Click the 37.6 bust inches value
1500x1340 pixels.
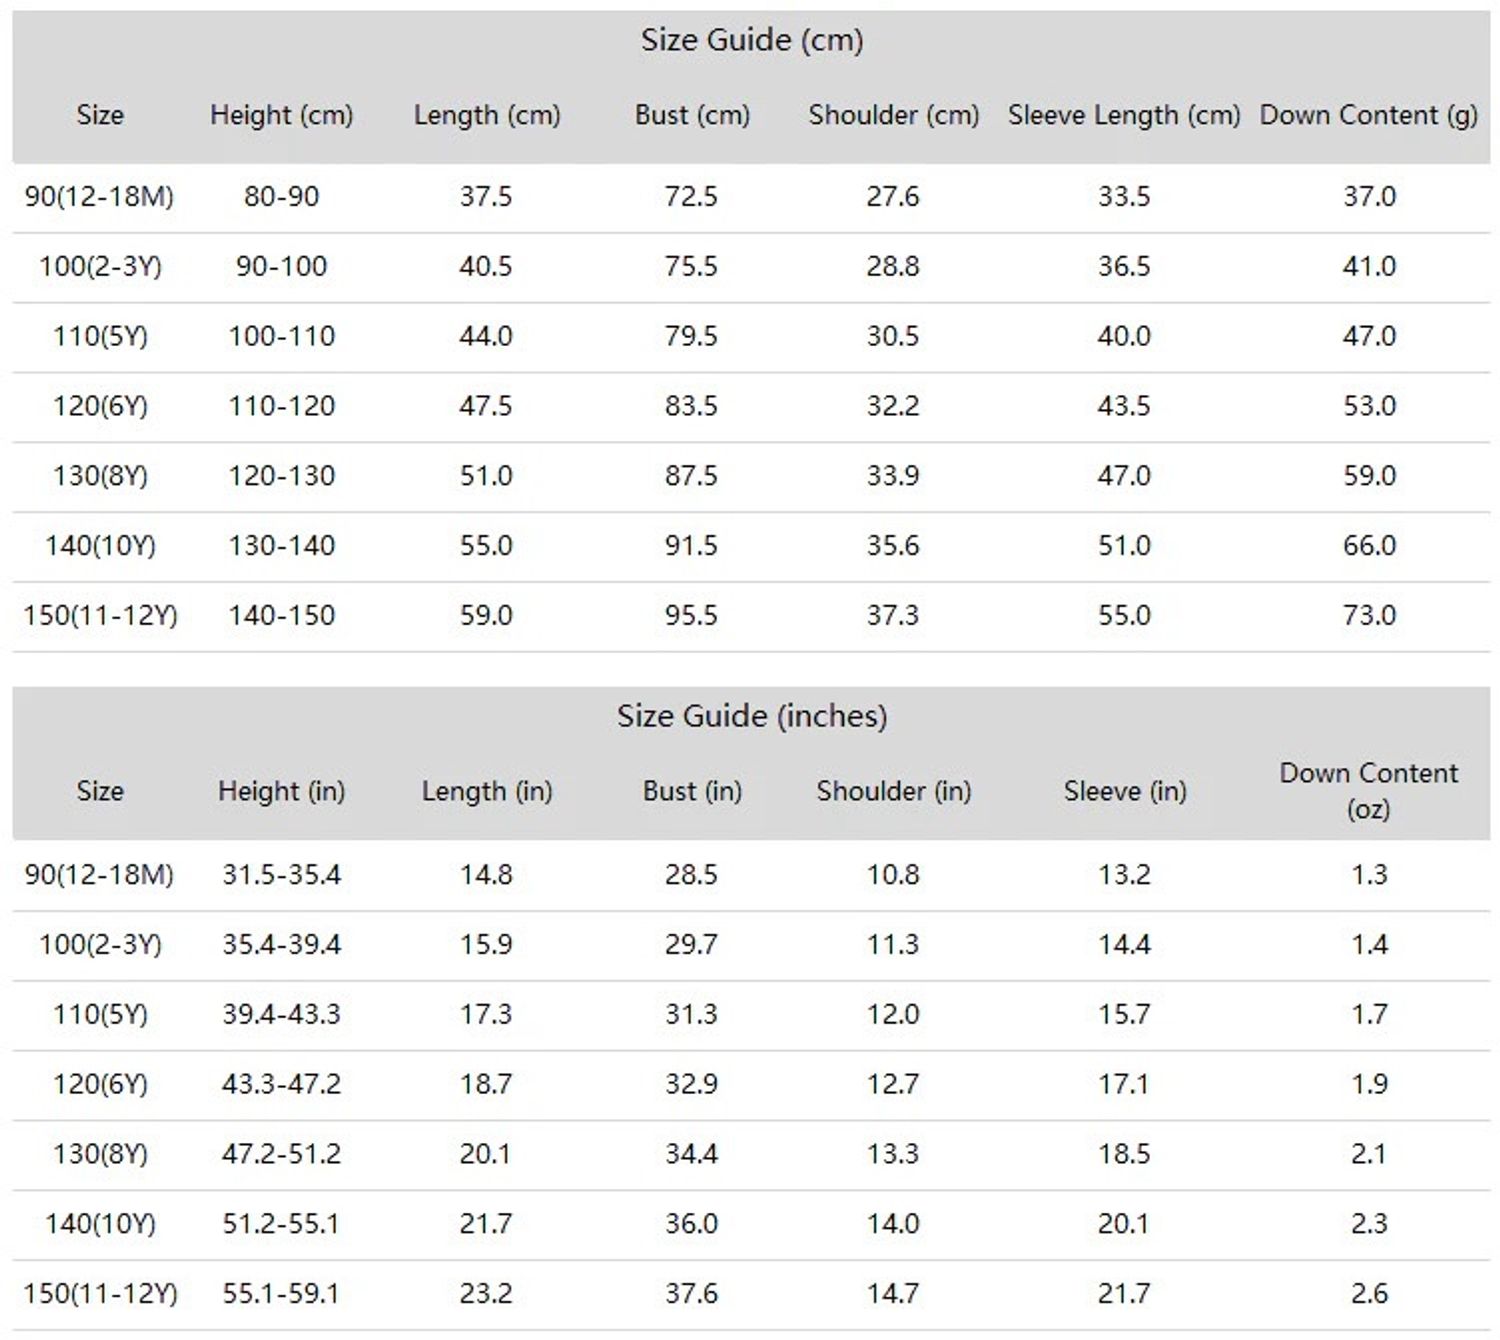[691, 1293]
